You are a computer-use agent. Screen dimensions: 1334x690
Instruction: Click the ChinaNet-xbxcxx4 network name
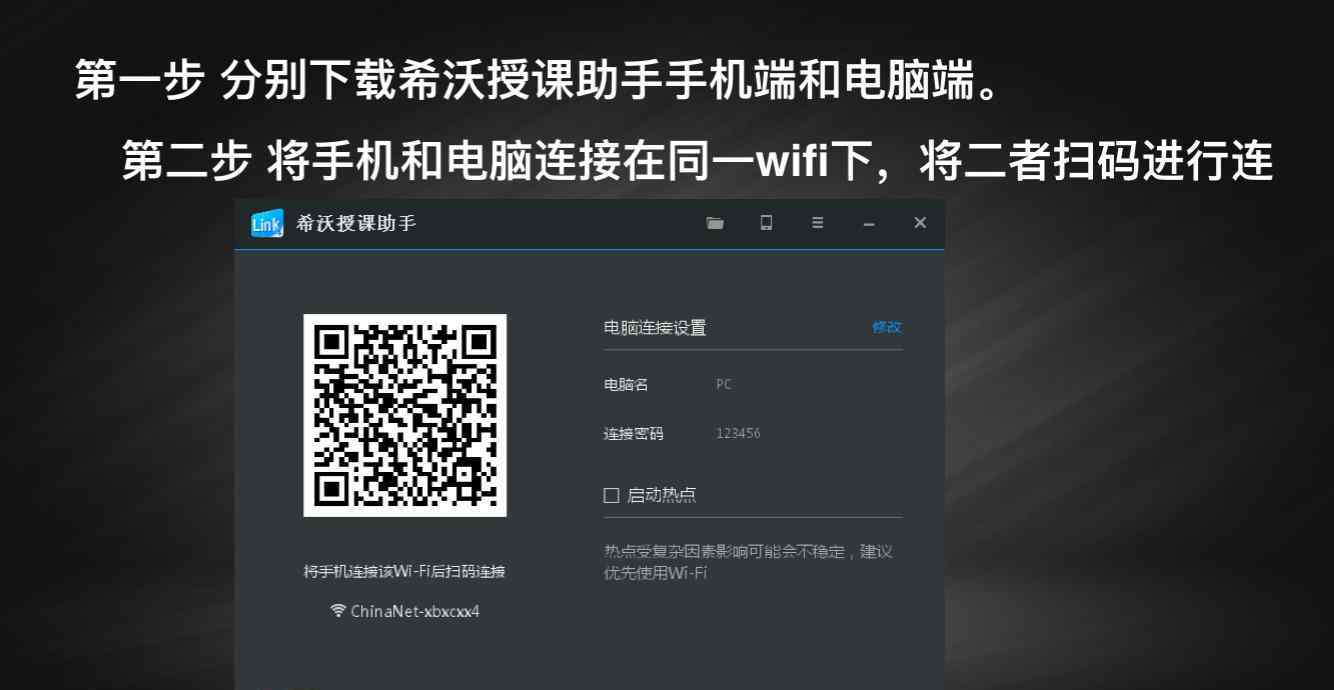point(415,611)
